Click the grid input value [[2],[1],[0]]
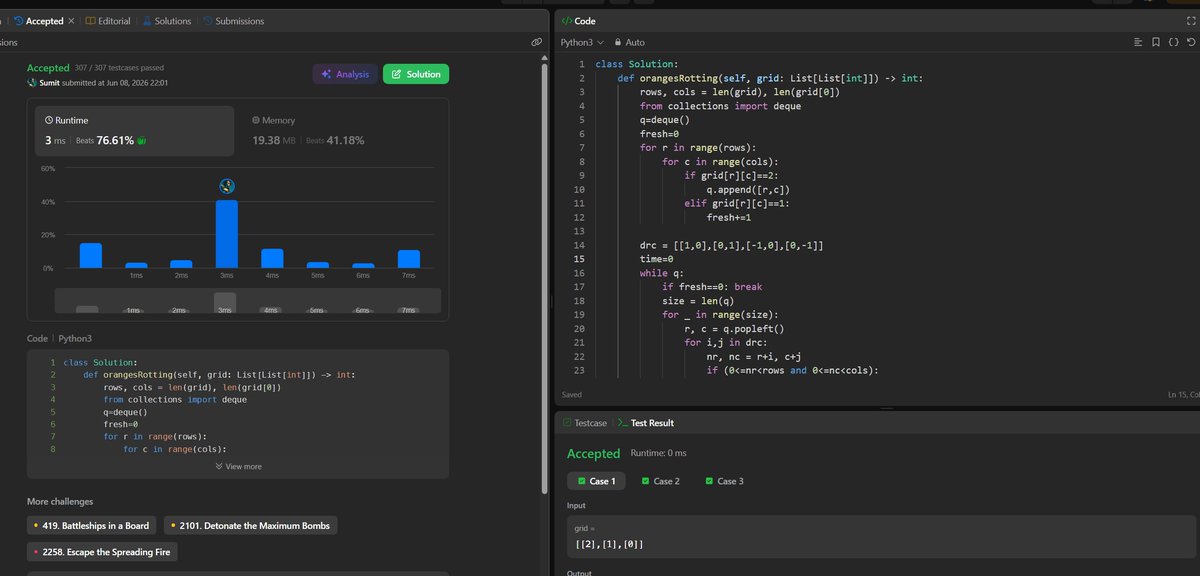Screen dimensions: 1200x576 point(609,543)
